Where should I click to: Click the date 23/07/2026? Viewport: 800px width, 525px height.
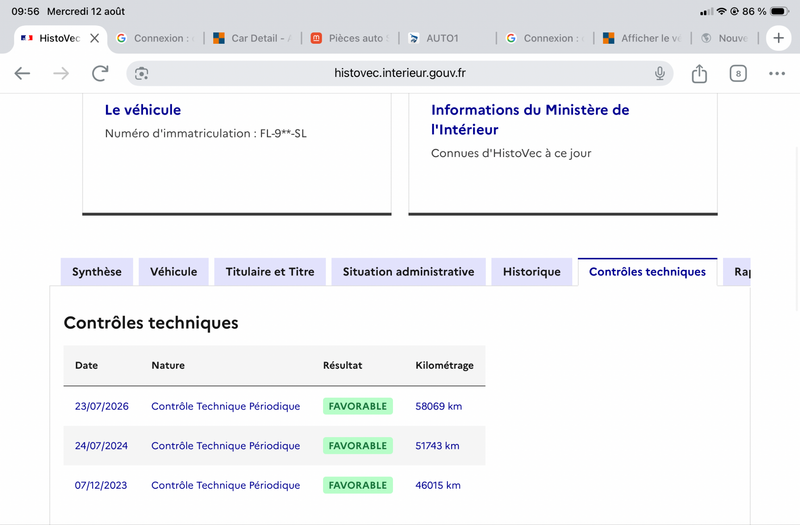click(x=102, y=406)
